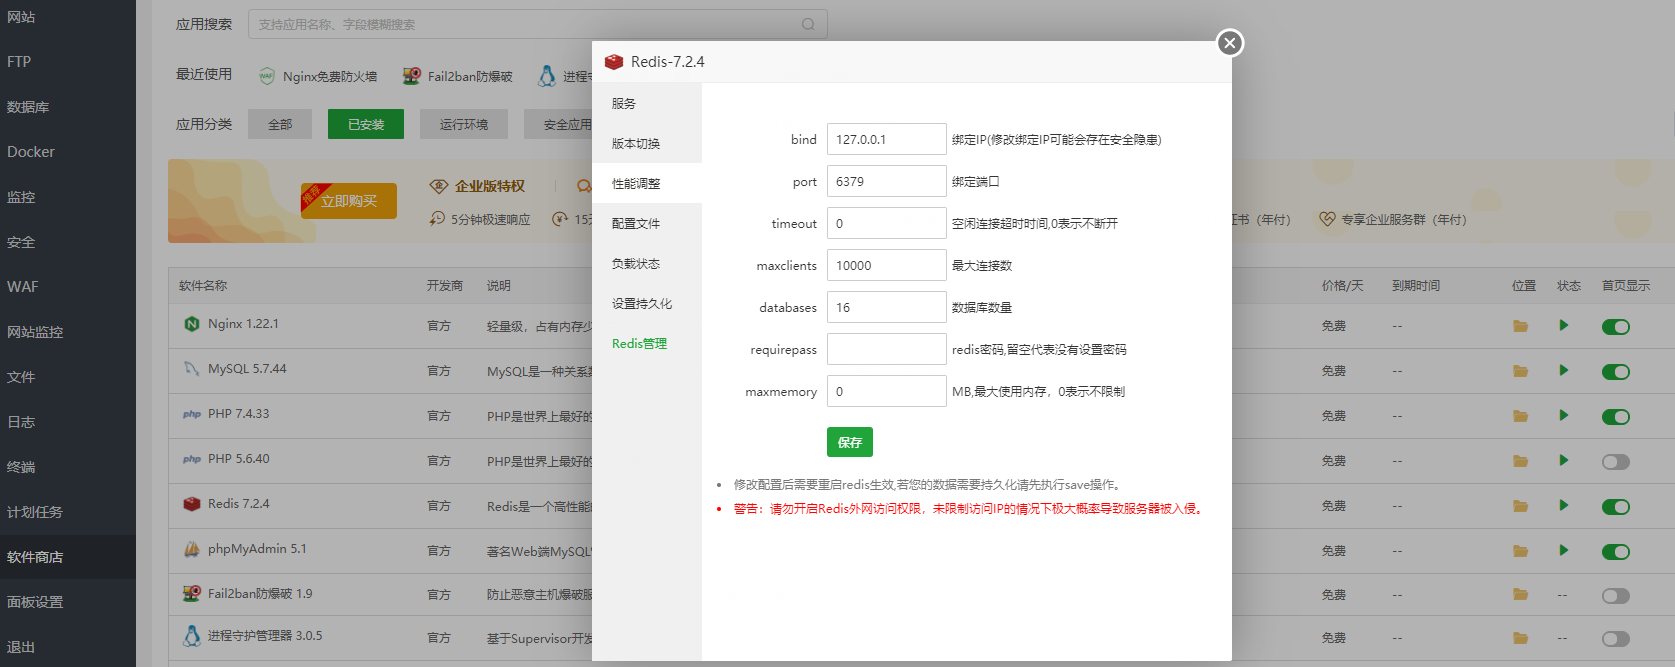Click the Redis logo in dialog title

(x=614, y=62)
